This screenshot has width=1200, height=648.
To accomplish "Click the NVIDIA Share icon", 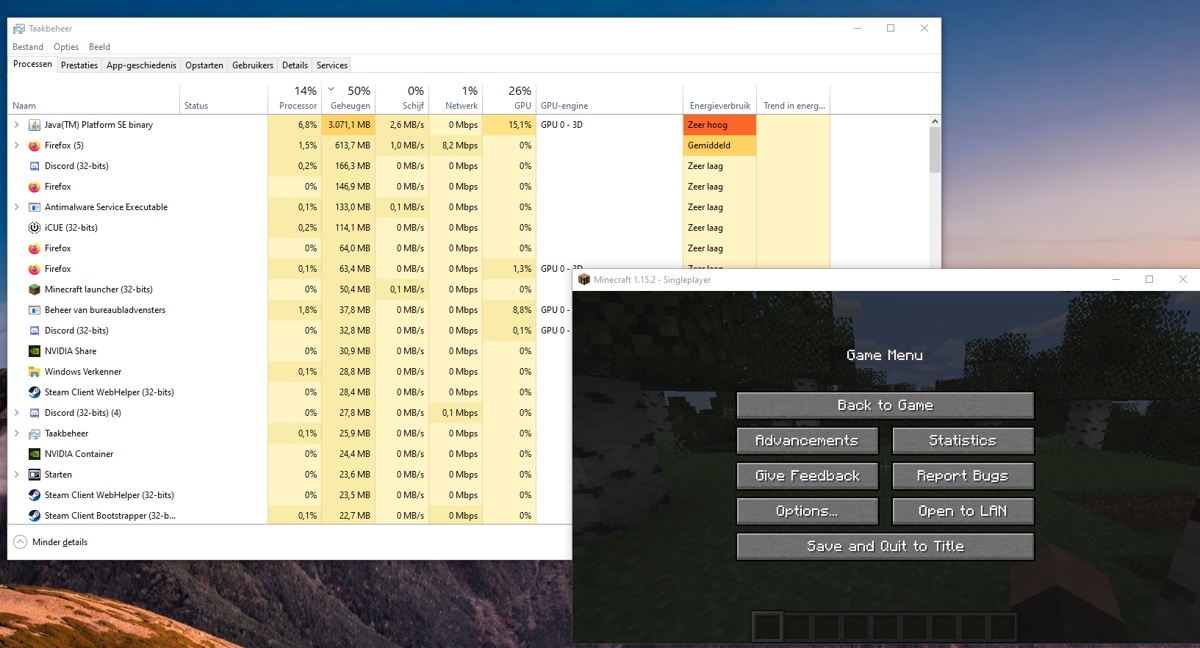I will click(x=35, y=351).
